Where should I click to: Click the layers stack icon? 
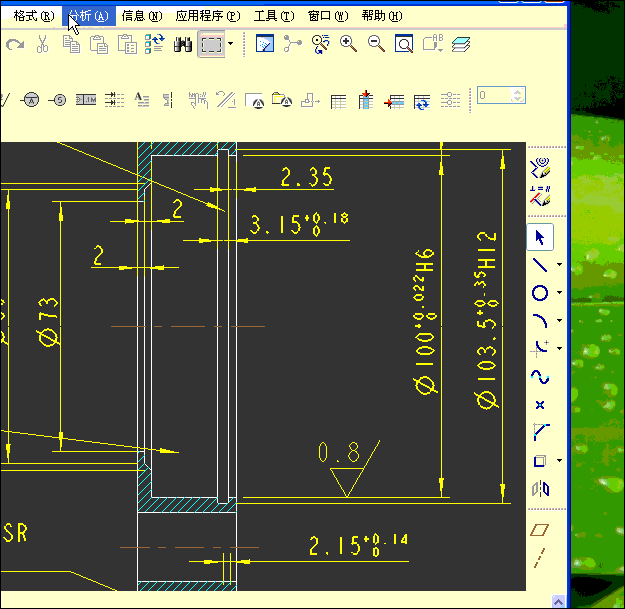point(461,44)
